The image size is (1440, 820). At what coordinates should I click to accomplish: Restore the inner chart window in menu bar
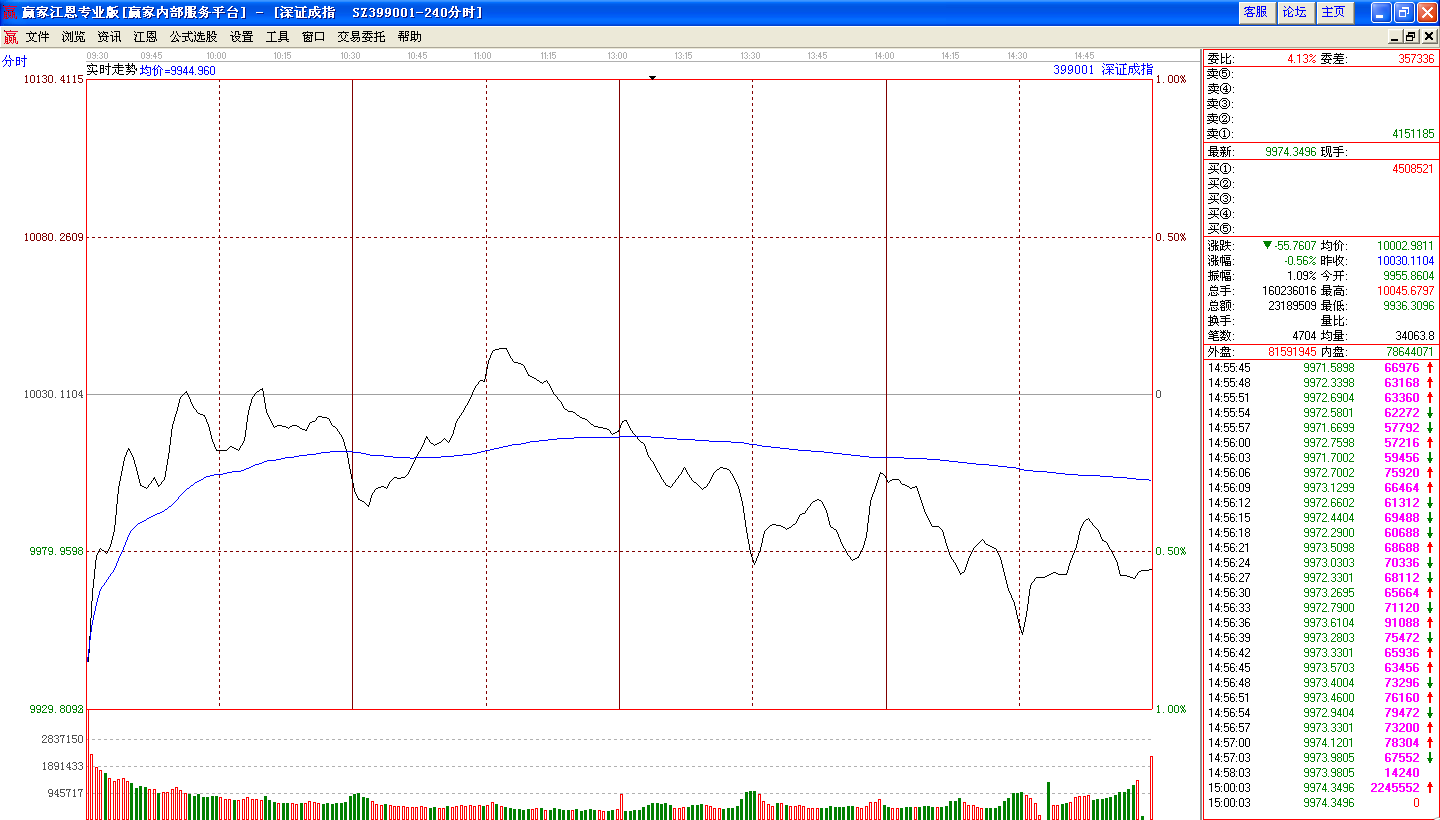tap(1411, 37)
